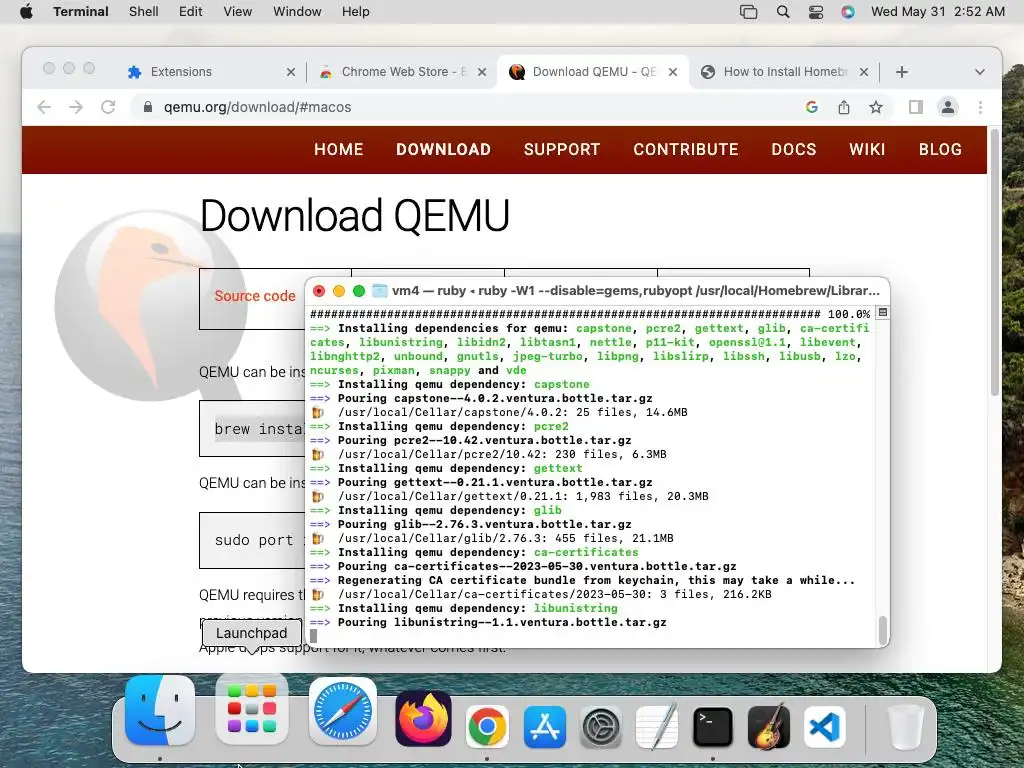Open the Edit menu
1024x768 pixels.
point(191,12)
